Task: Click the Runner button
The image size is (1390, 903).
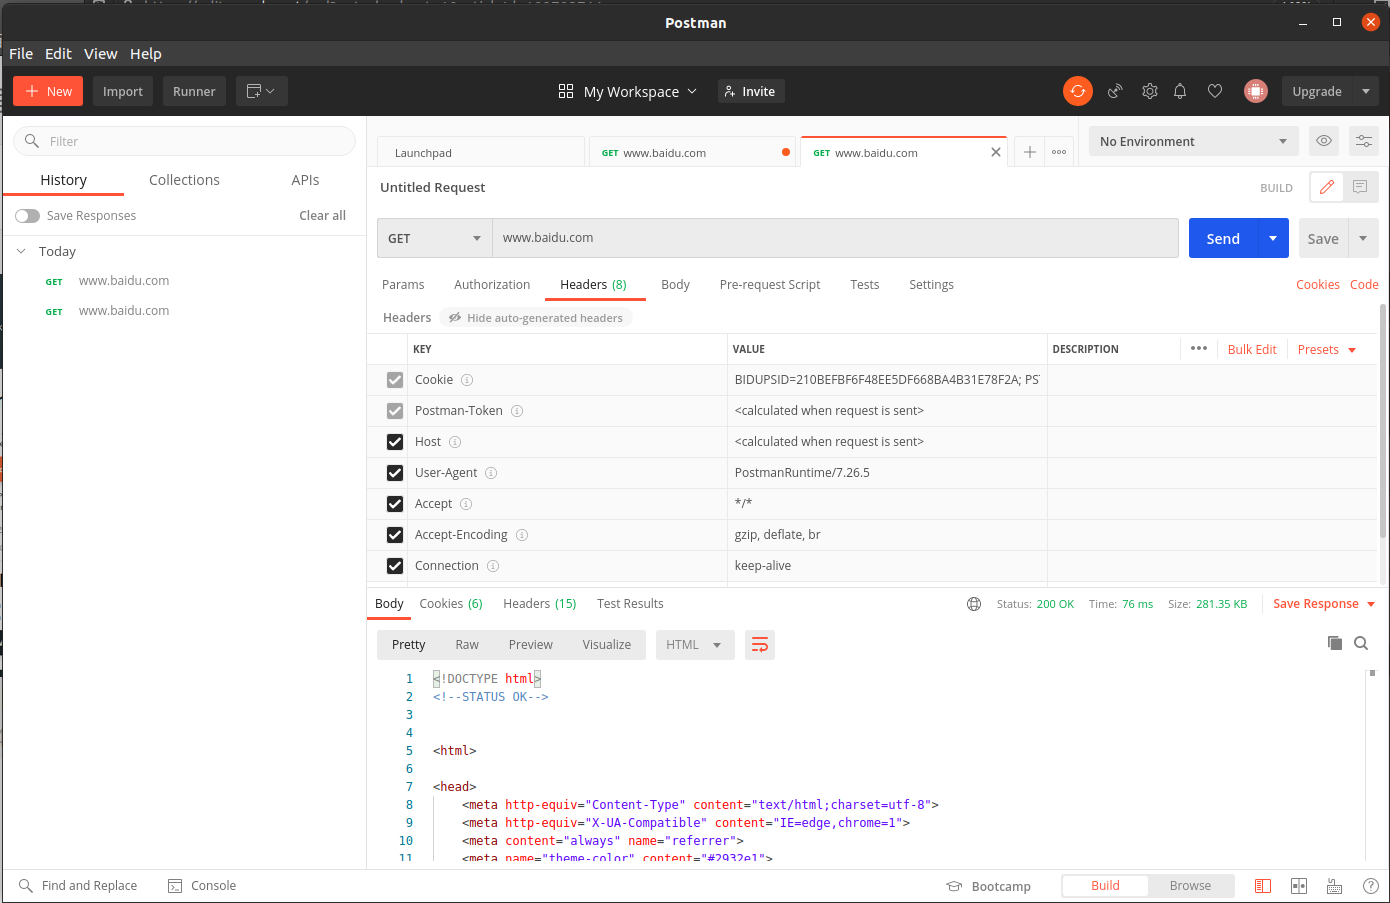Action: pos(194,91)
